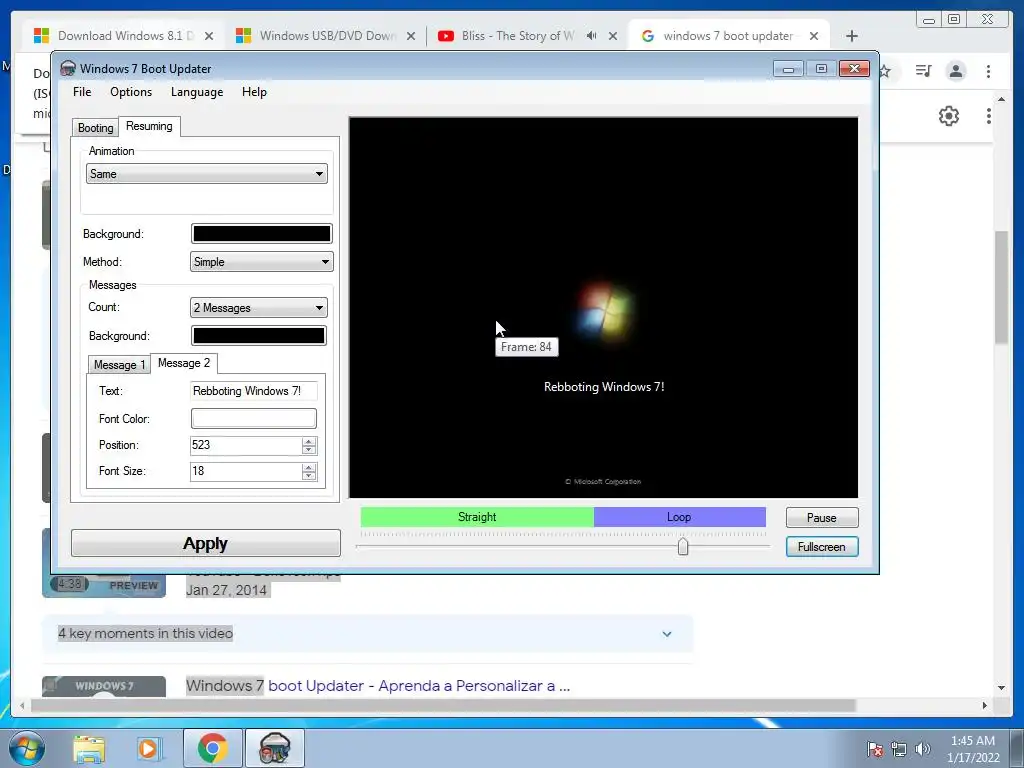Open Google settings gear icon

coord(949,116)
